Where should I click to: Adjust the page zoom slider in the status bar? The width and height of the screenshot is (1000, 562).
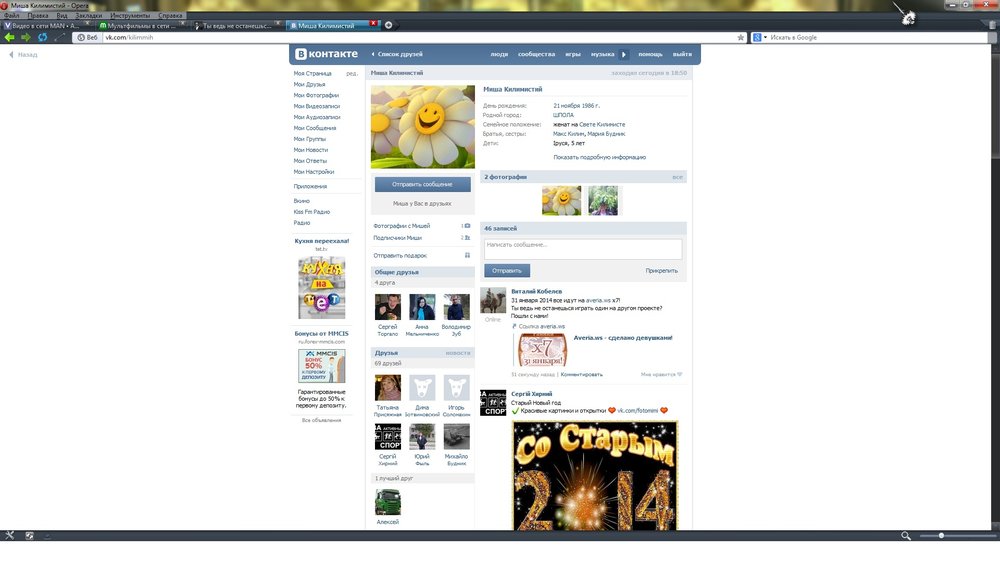940,536
